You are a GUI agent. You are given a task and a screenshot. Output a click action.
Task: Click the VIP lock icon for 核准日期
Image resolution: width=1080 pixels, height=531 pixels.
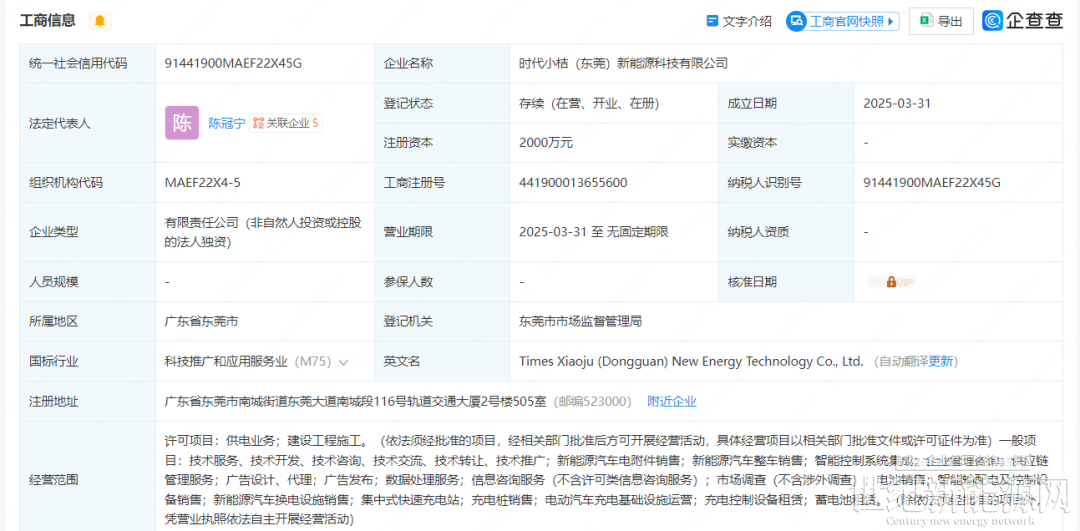coord(891,282)
